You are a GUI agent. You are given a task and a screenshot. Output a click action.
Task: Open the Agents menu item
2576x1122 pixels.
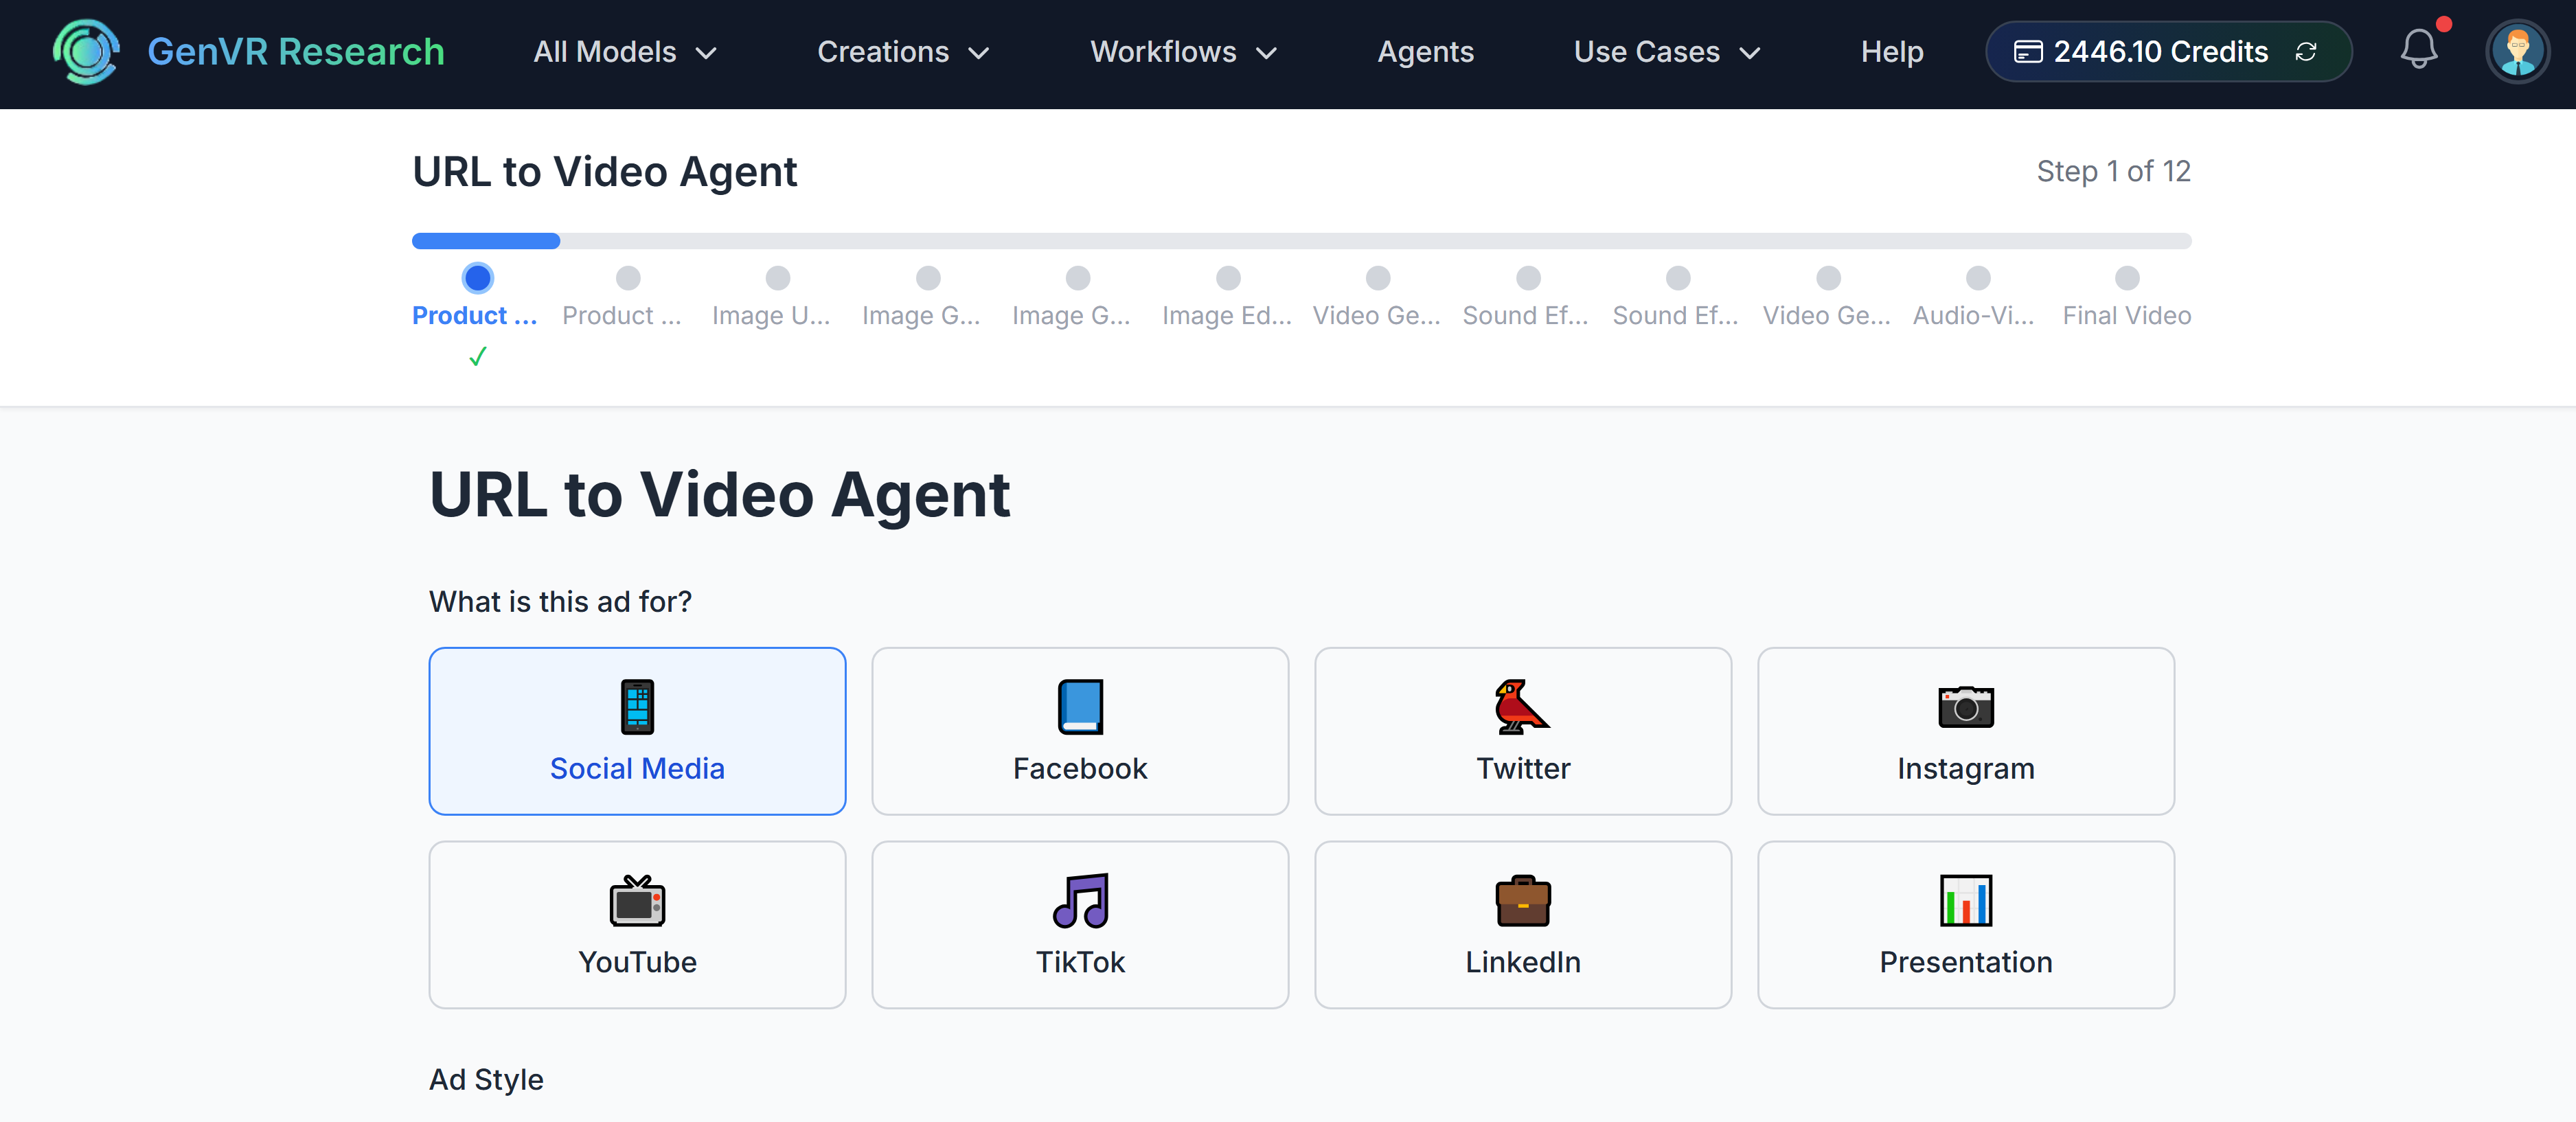tap(1425, 52)
